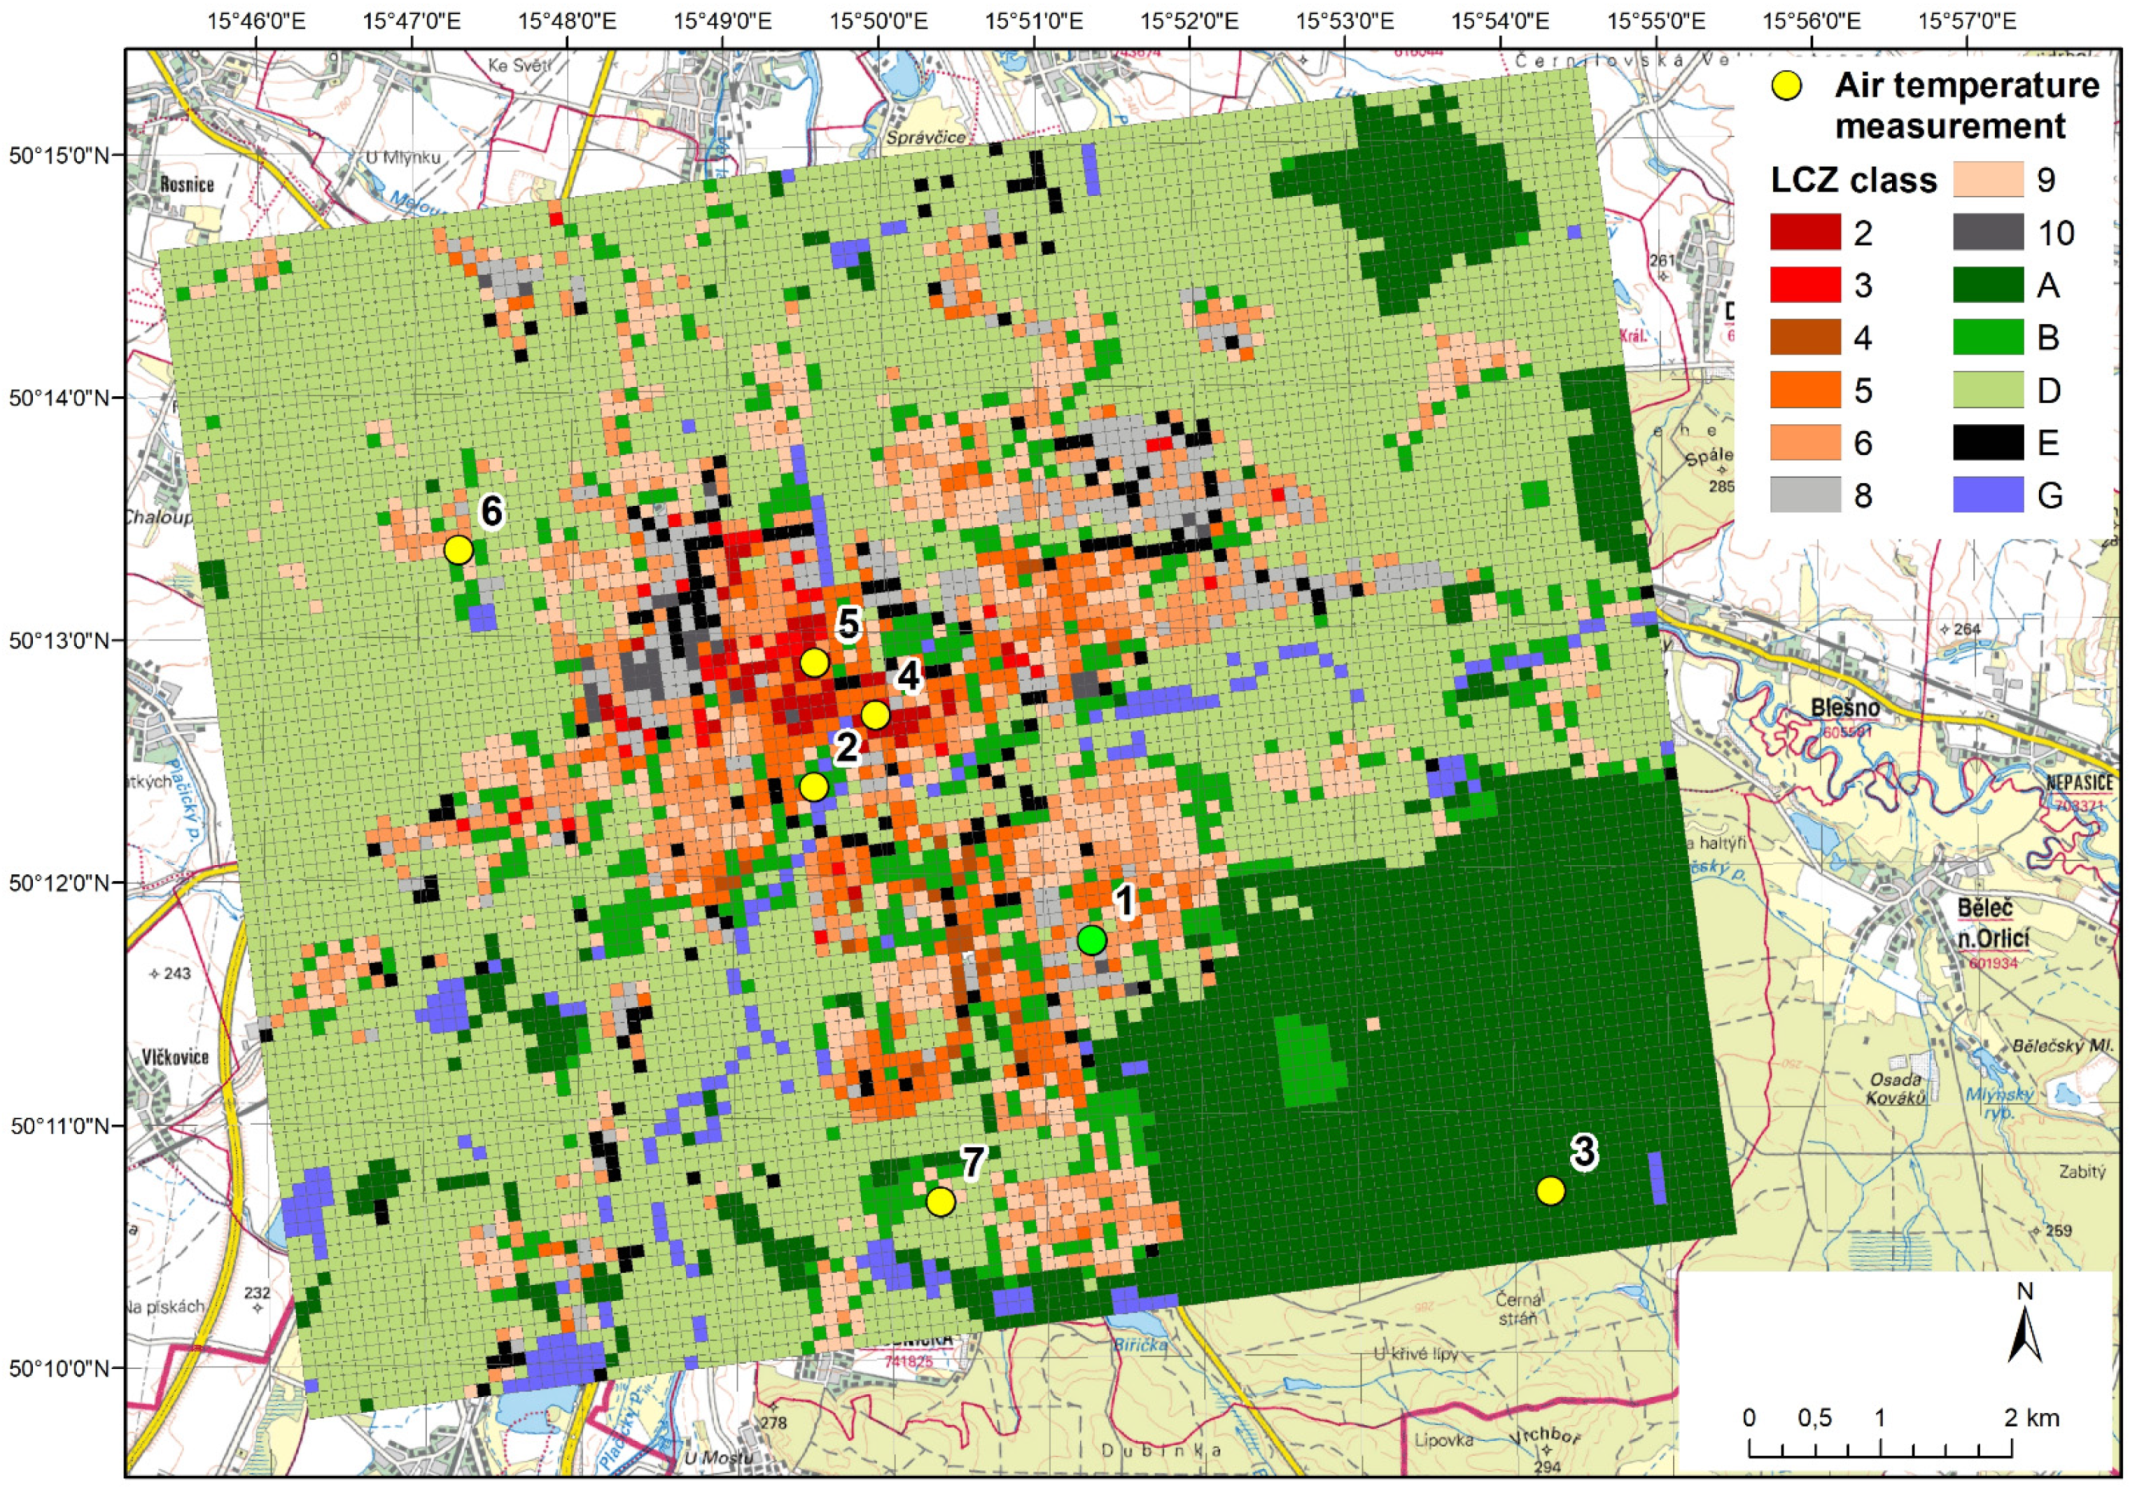The width and height of the screenshot is (2137, 1490).
Task: Click the 'Rosnice' place name
Action: (187, 184)
